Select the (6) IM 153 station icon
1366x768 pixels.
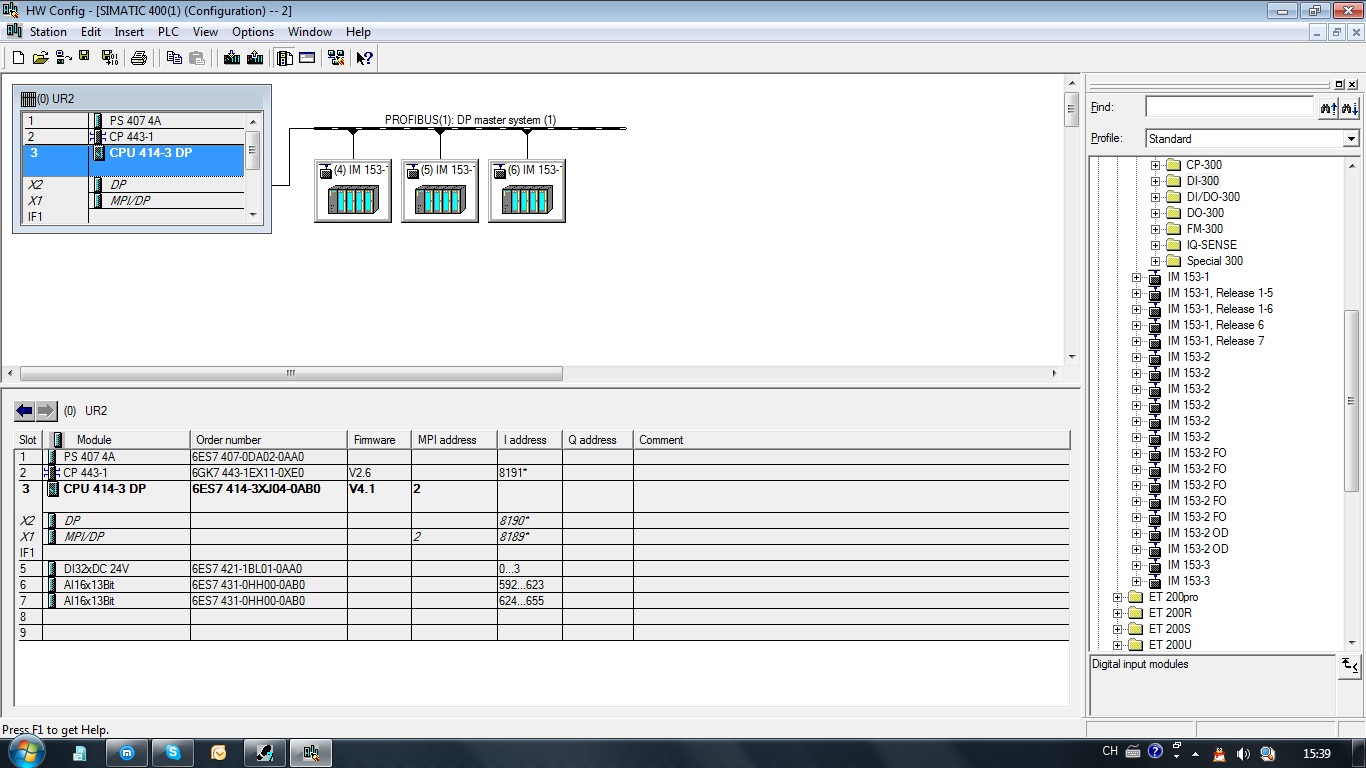pos(526,190)
